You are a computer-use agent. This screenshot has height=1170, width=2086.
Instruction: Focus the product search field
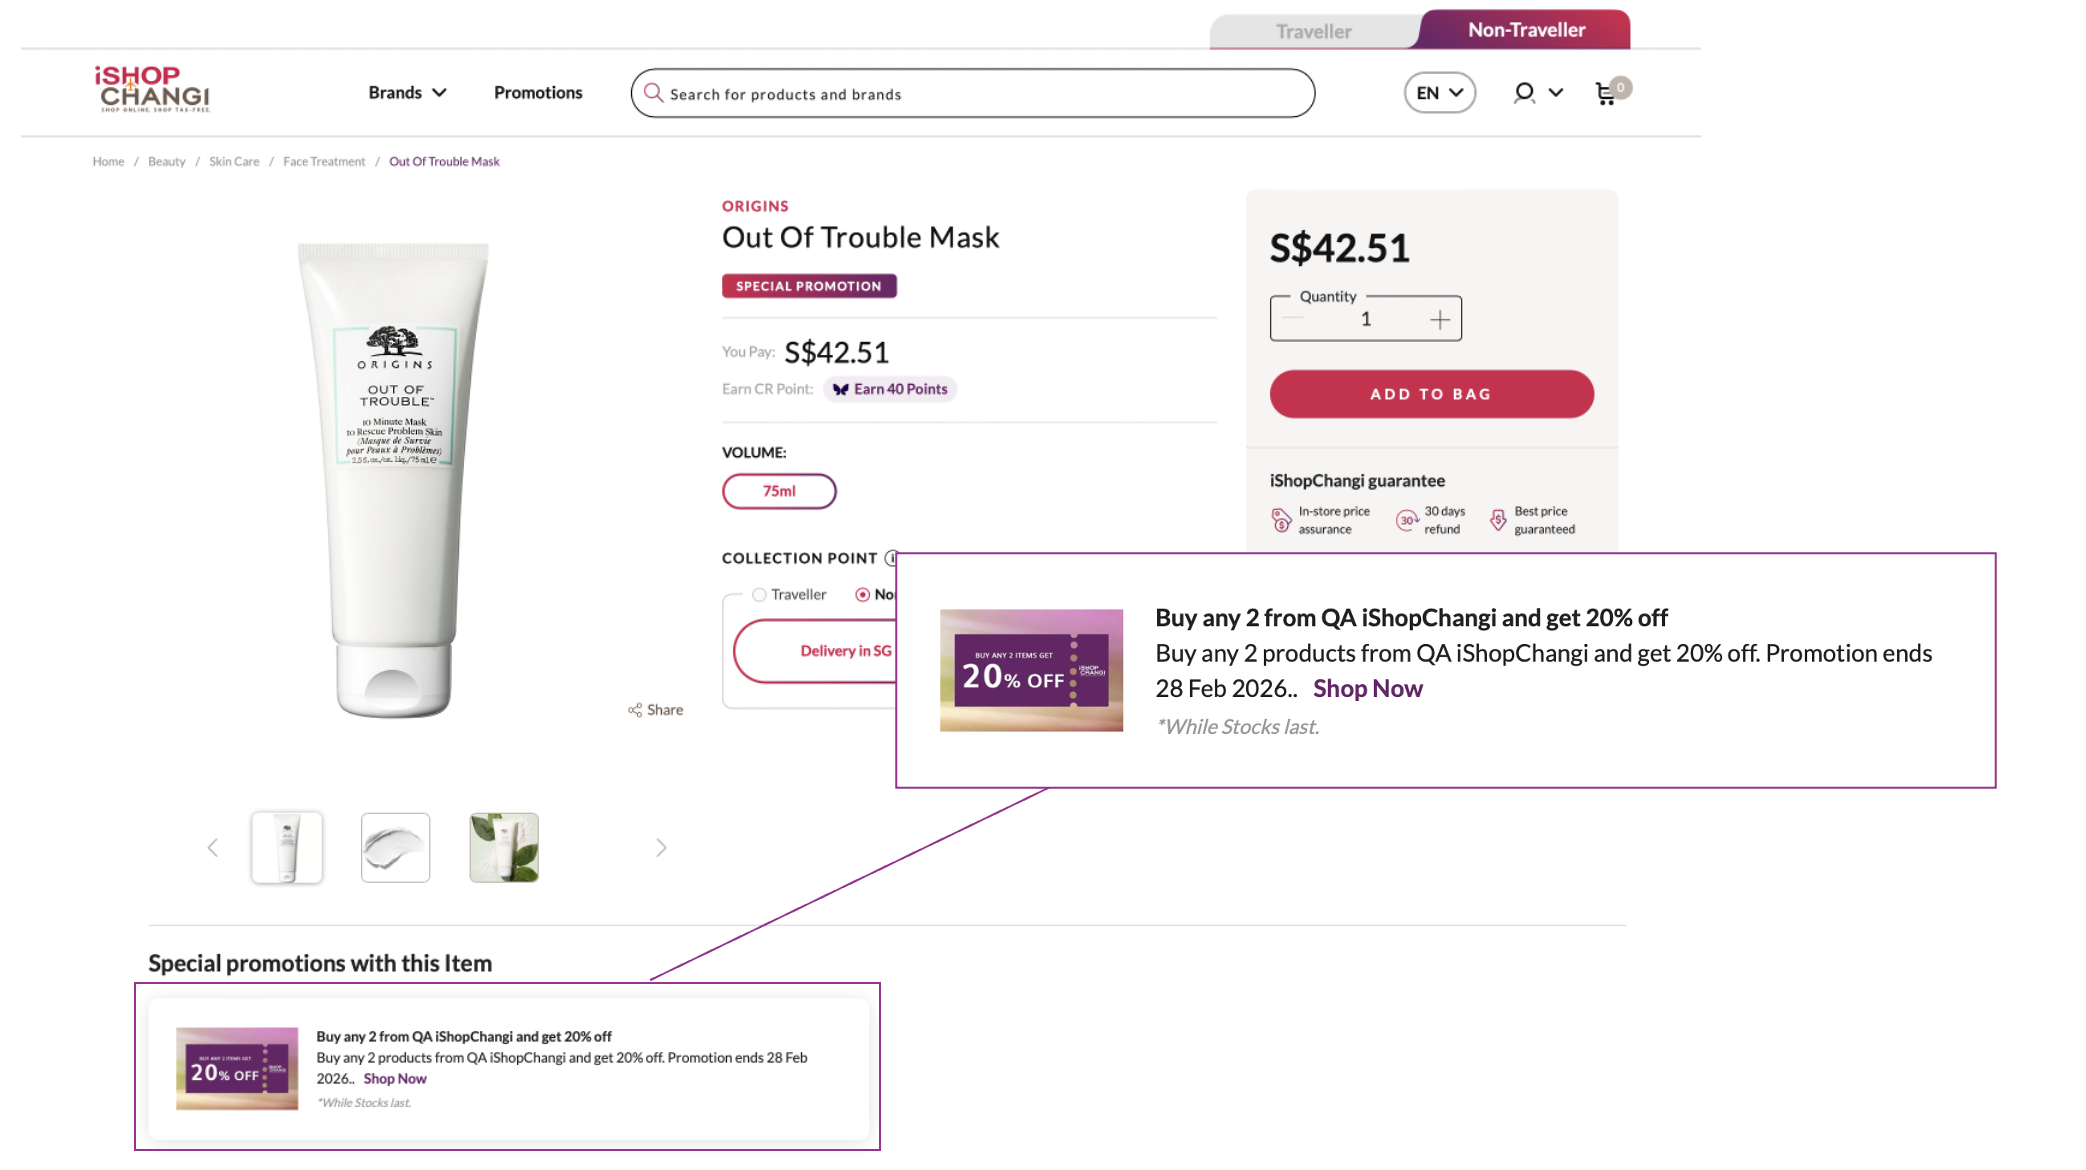pyautogui.click(x=980, y=94)
